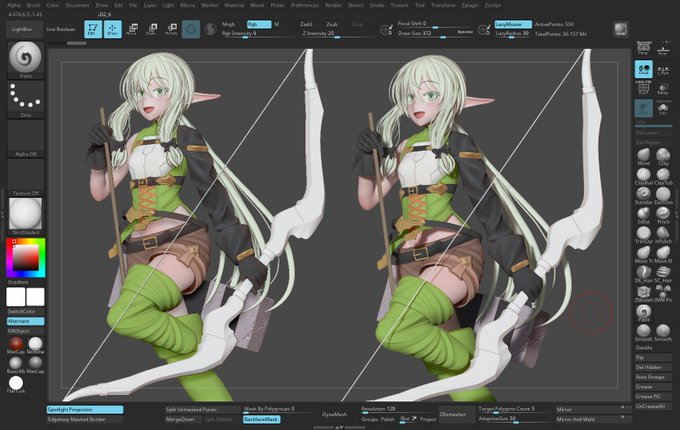Select the DamStandard brush
This screenshot has height=430, width=680.
663,196
